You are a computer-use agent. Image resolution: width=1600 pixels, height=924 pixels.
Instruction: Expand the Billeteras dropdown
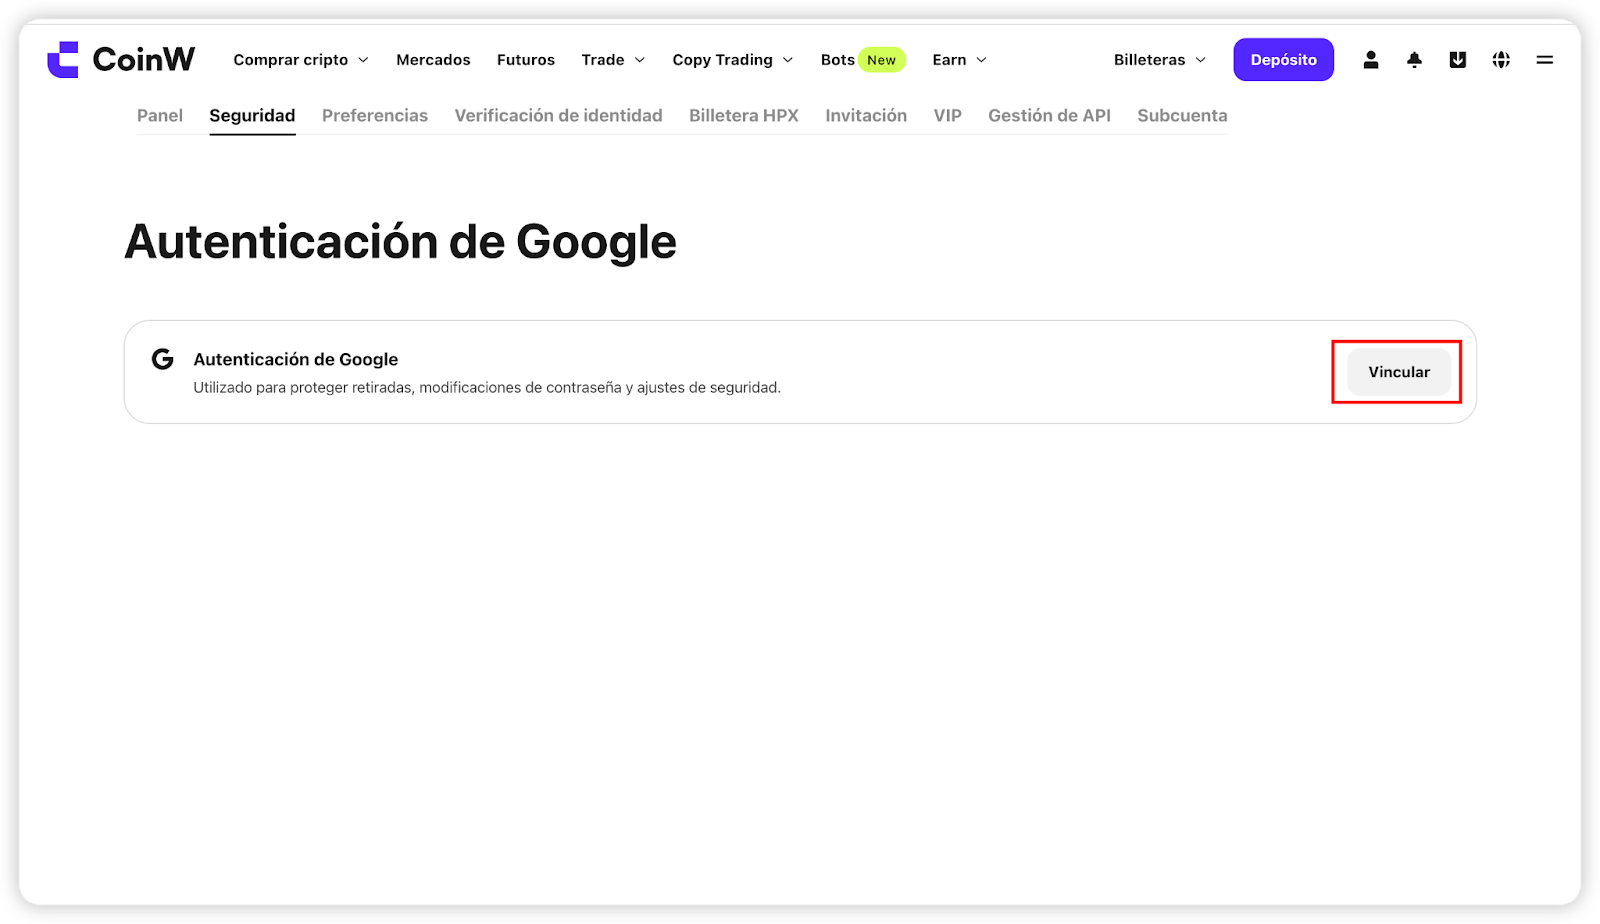point(1160,60)
